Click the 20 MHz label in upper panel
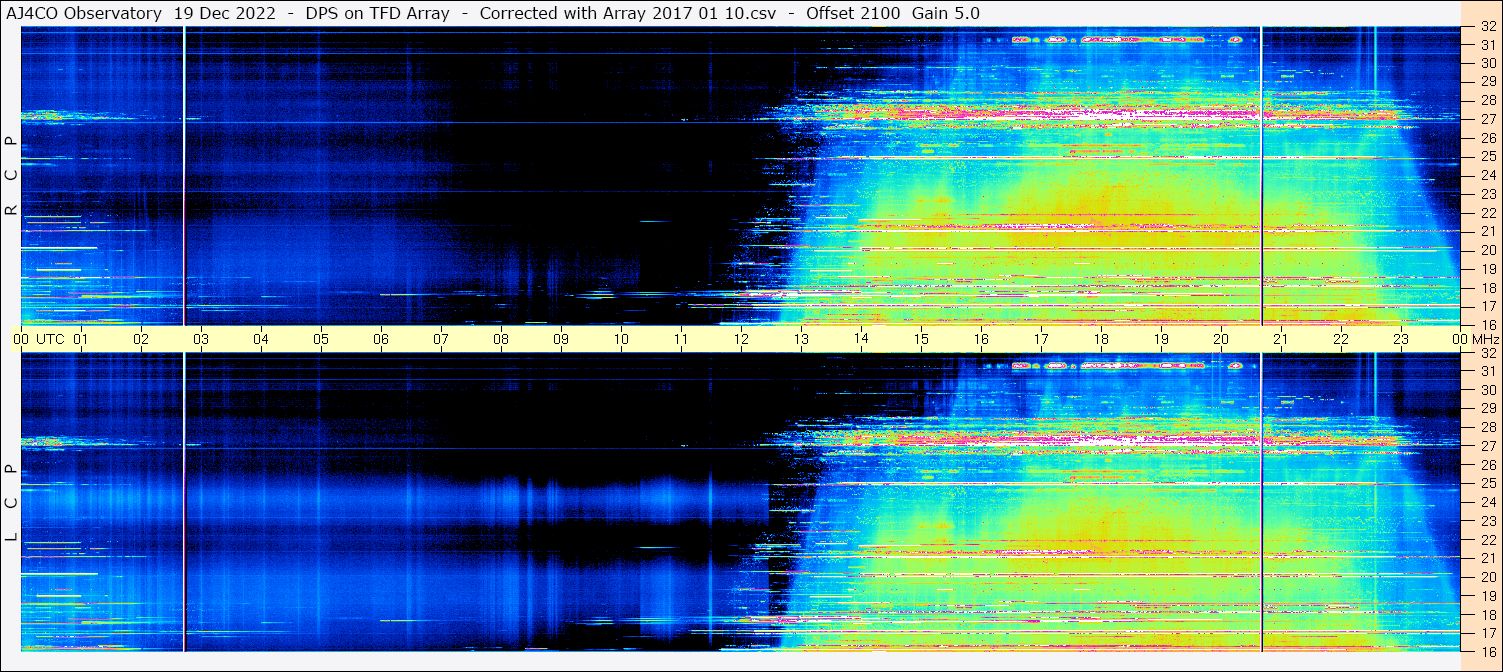Screen dimensions: 1503x672 point(1487,250)
